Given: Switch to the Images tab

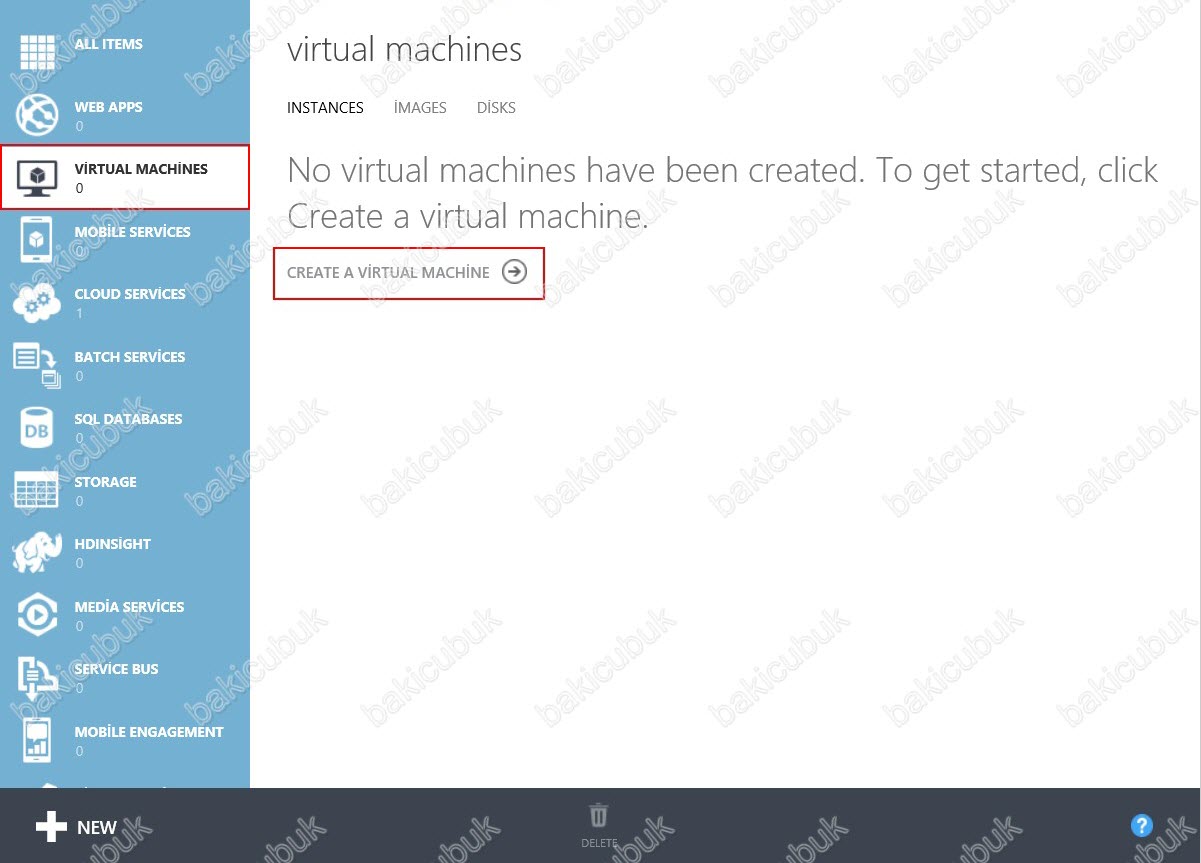Looking at the screenshot, I should click(x=420, y=108).
